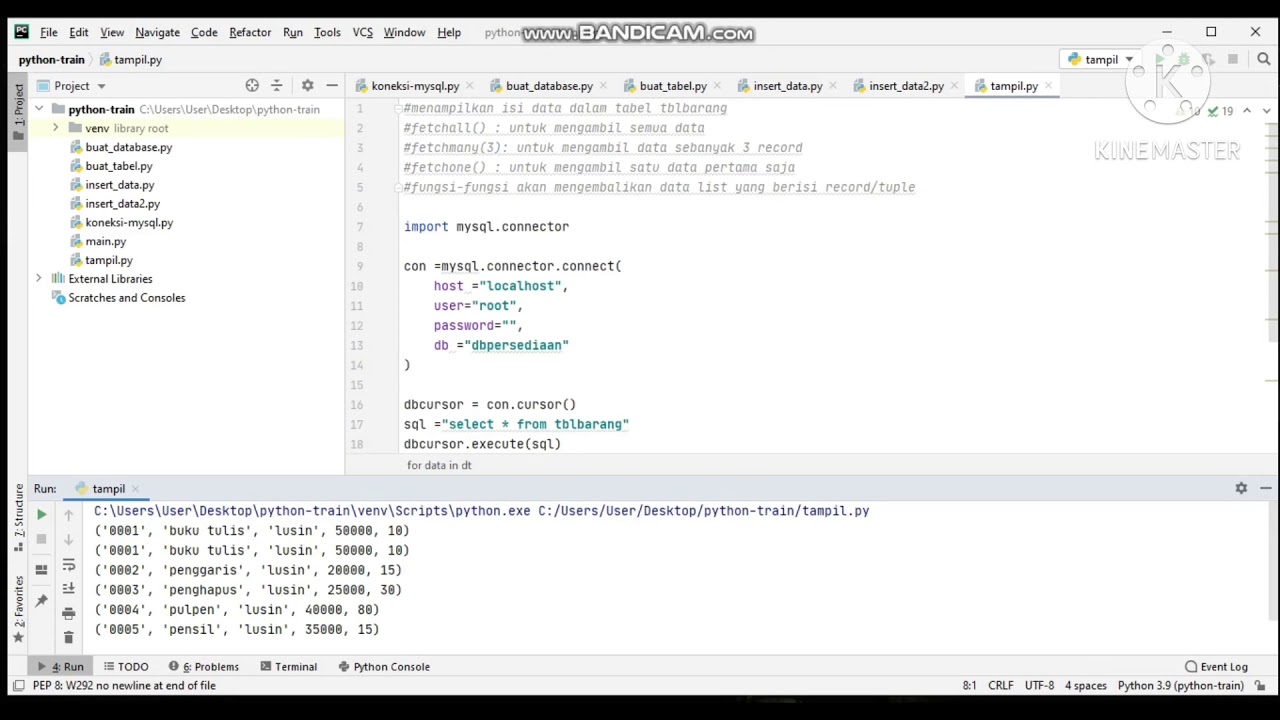The width and height of the screenshot is (1280, 720).
Task: Toggle scroll to end in Run console
Action: pyautogui.click(x=68, y=589)
